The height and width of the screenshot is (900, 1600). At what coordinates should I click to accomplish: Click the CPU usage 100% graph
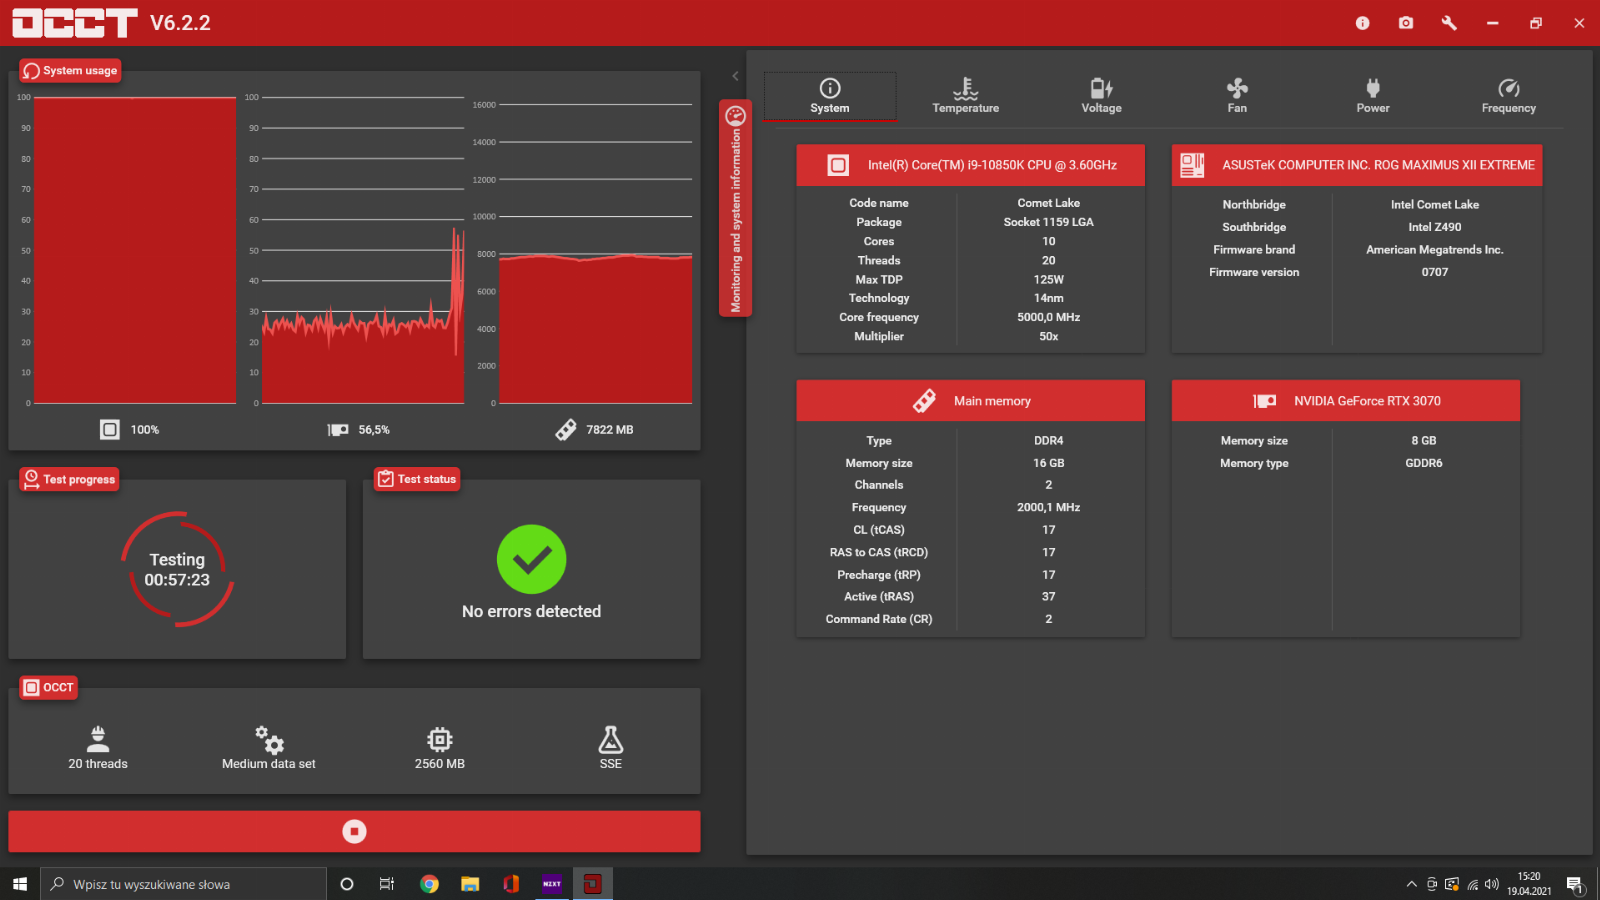point(135,250)
